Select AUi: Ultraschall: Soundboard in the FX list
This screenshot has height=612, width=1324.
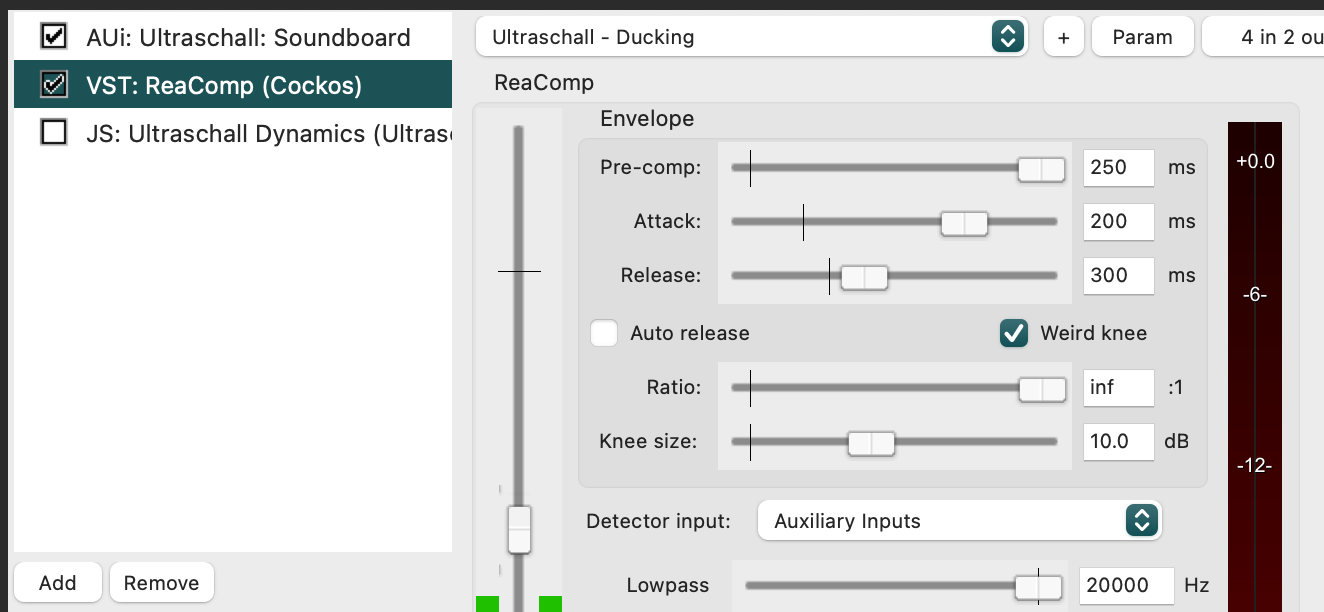point(248,37)
